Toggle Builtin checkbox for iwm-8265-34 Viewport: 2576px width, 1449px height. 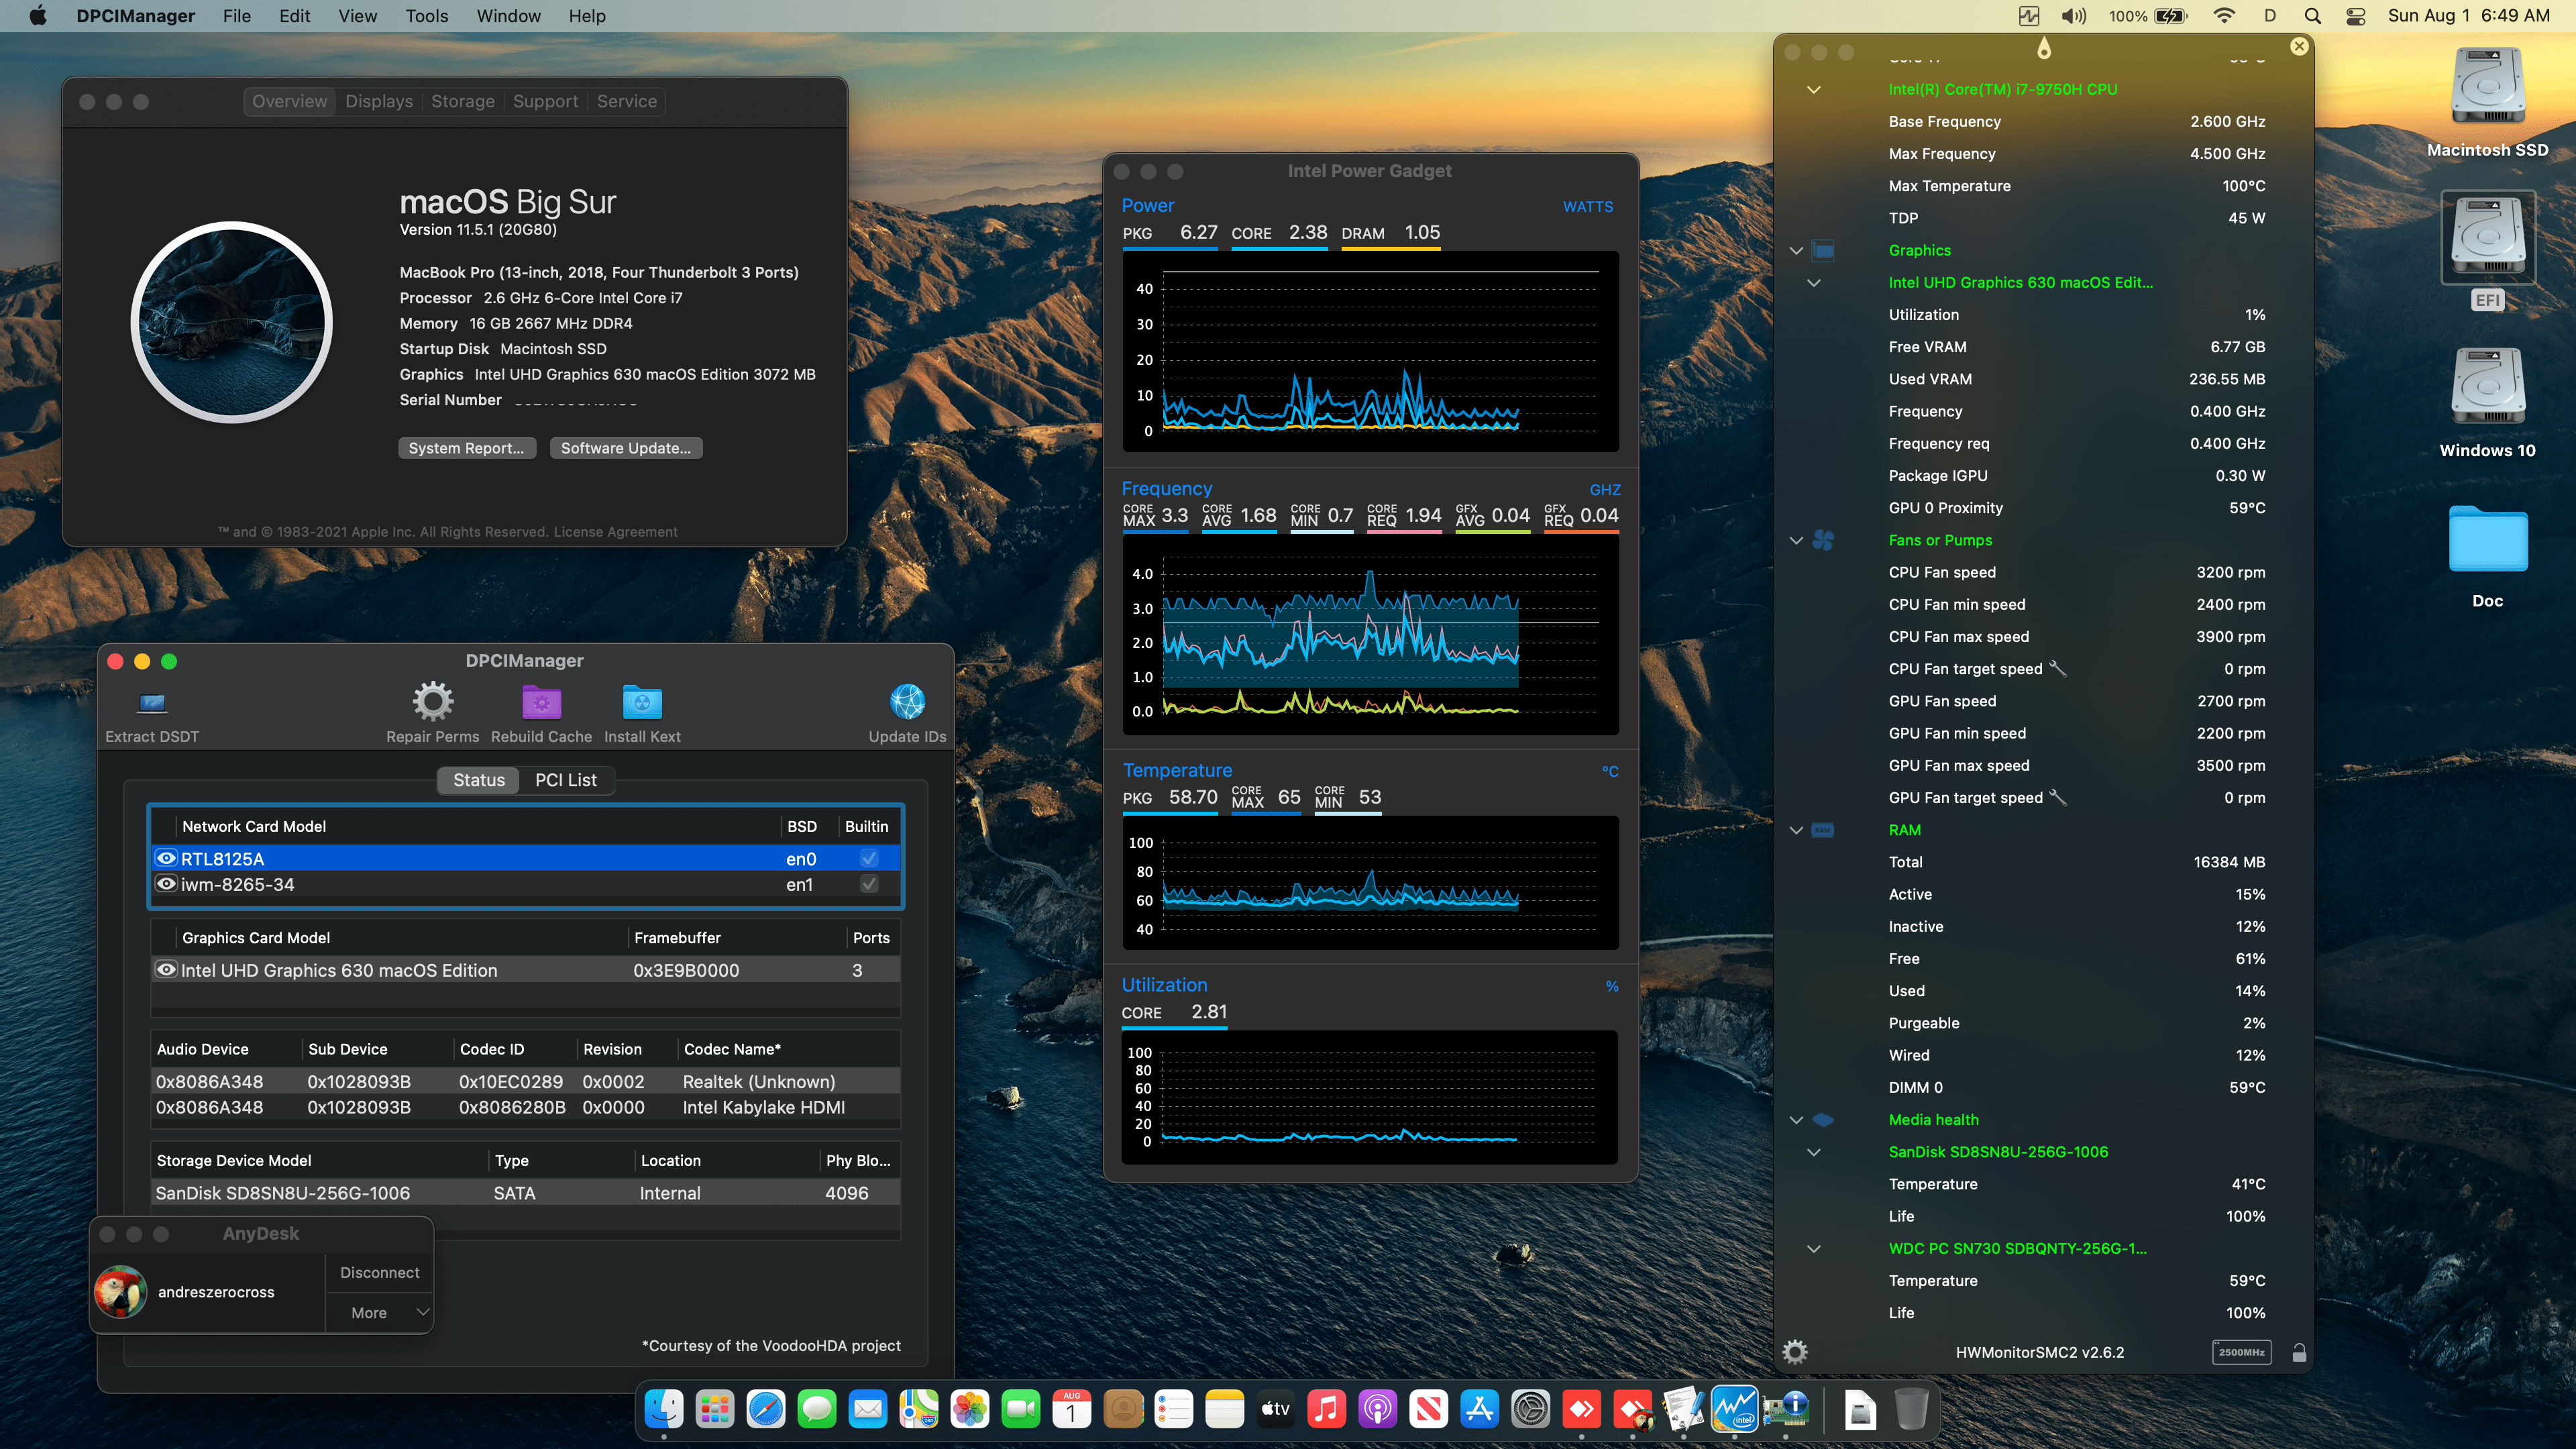[869, 884]
